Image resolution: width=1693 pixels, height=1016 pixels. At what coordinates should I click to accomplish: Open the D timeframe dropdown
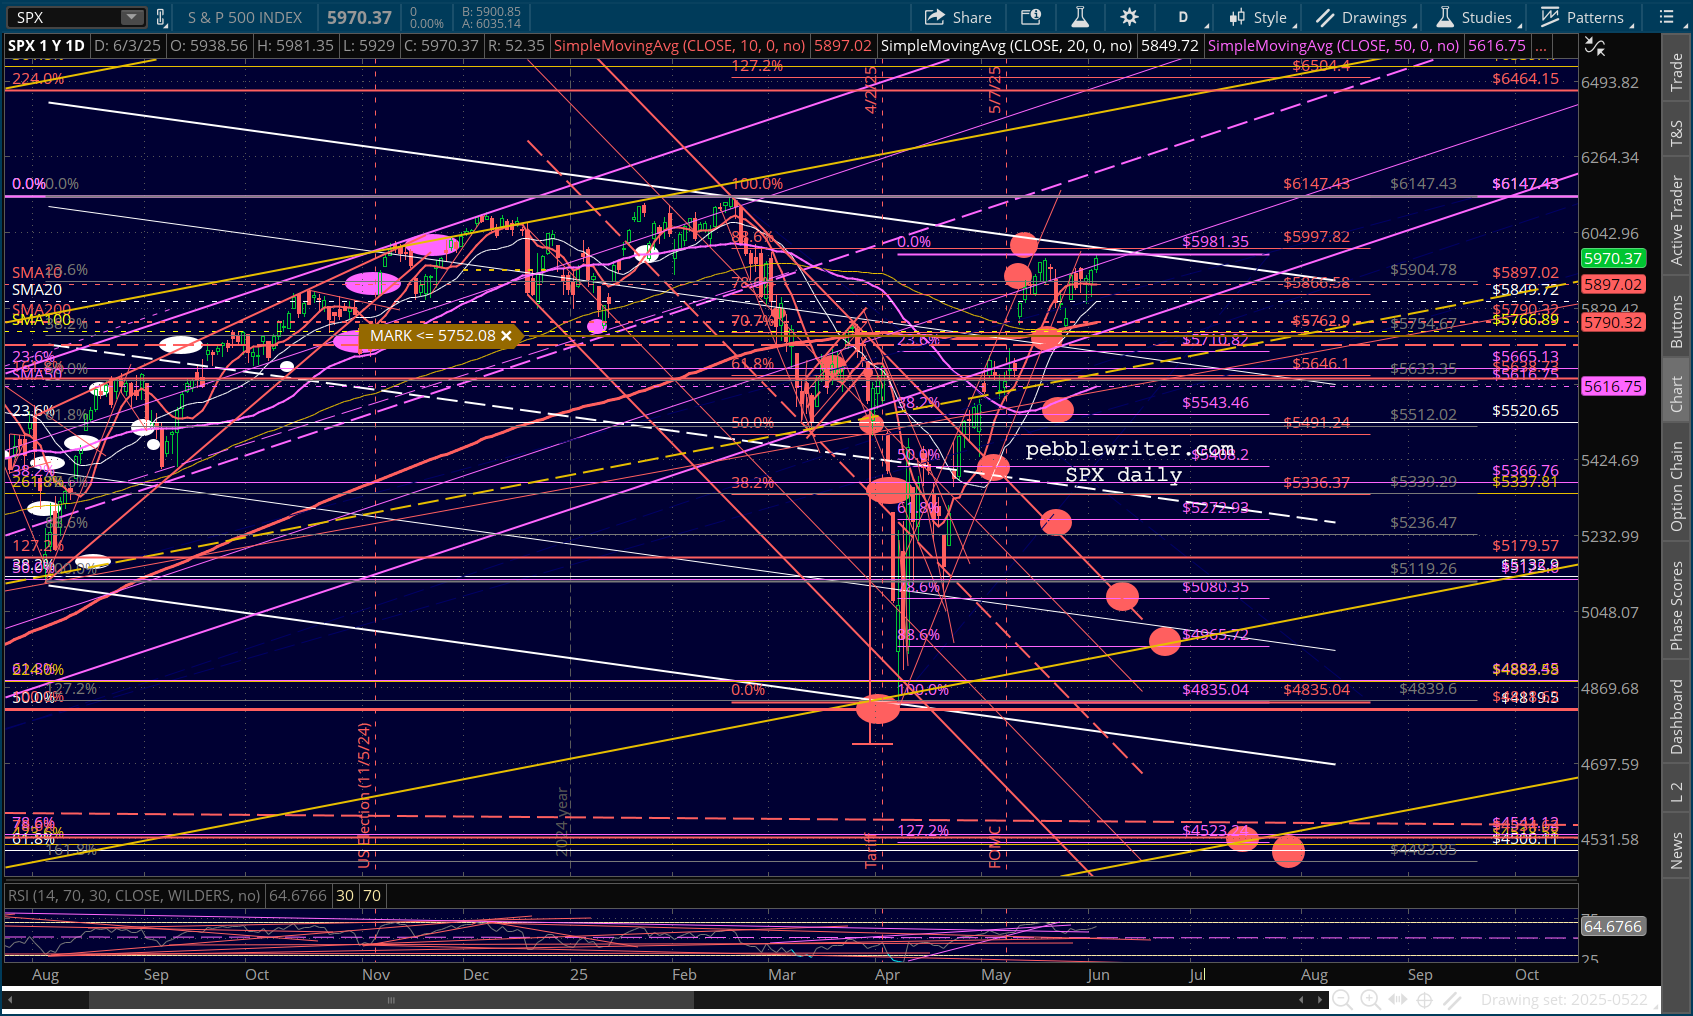click(1185, 17)
